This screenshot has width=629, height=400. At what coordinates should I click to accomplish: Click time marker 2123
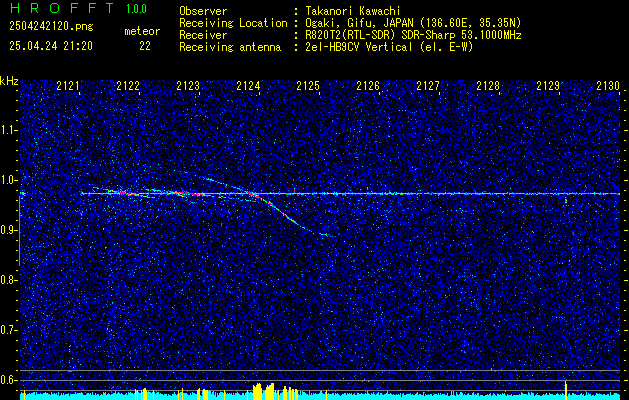pos(188,86)
